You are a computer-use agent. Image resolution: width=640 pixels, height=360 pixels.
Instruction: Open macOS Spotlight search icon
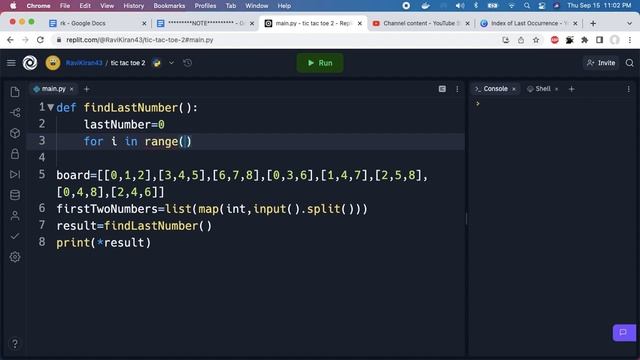527,6
